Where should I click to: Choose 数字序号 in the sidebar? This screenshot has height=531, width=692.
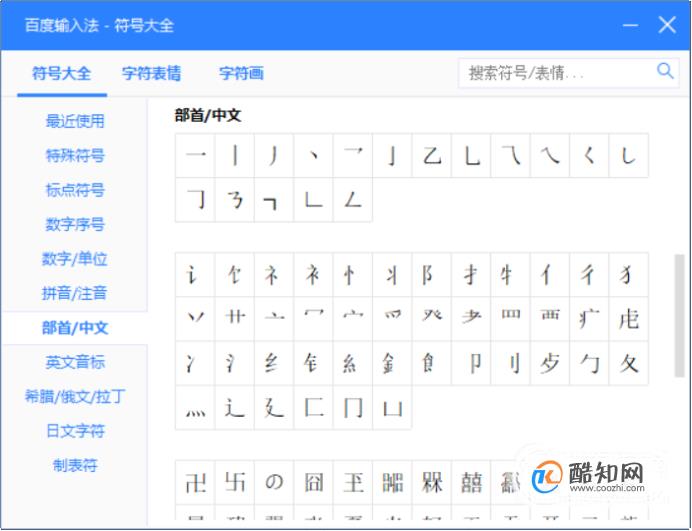point(75,224)
